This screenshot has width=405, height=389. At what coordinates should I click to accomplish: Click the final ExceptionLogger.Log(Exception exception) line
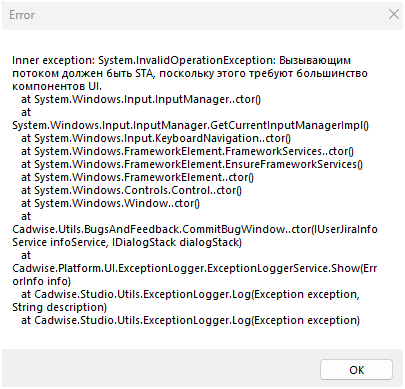pos(191,320)
